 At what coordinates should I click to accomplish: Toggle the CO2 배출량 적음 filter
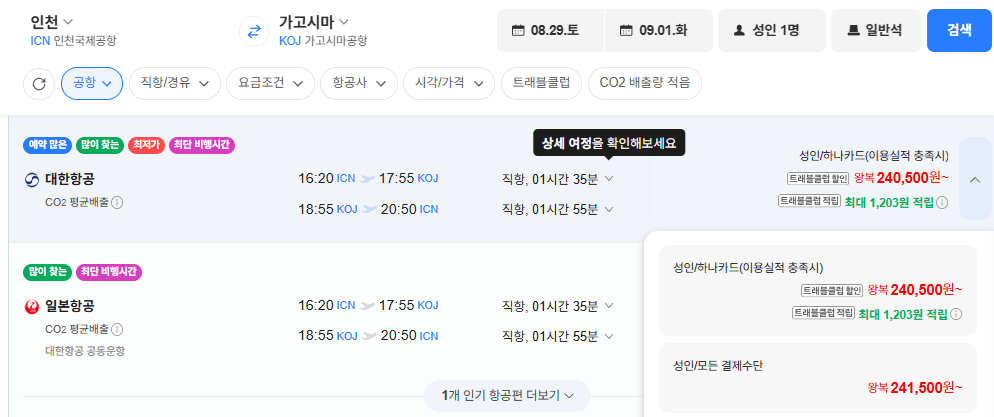pyautogui.click(x=645, y=84)
